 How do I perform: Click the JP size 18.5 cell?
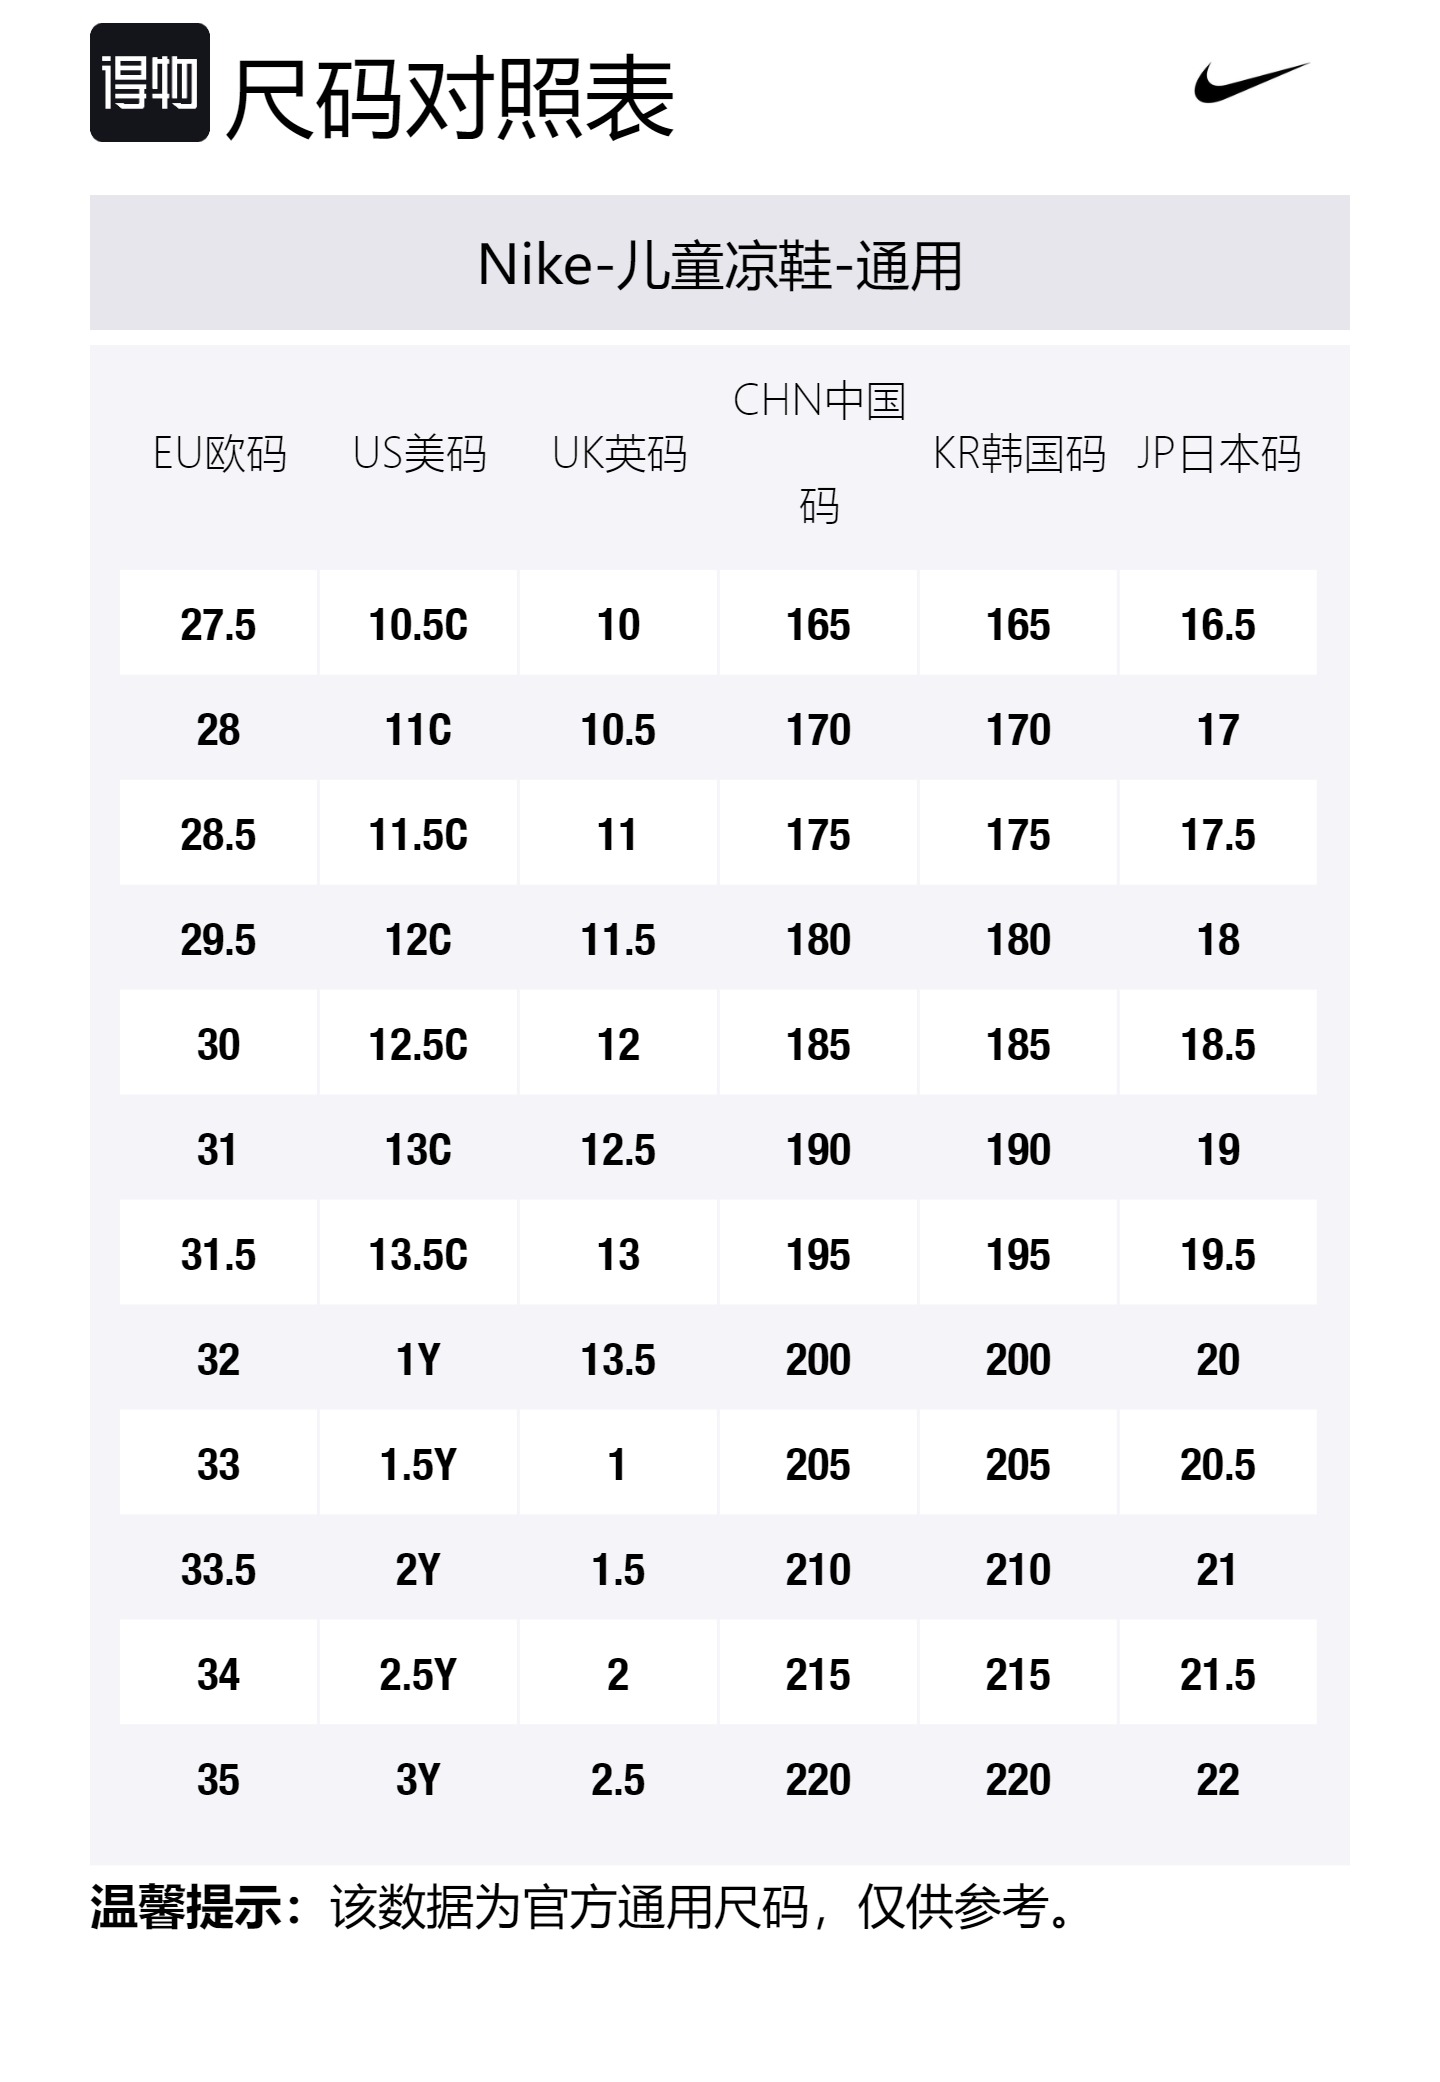click(1218, 1045)
